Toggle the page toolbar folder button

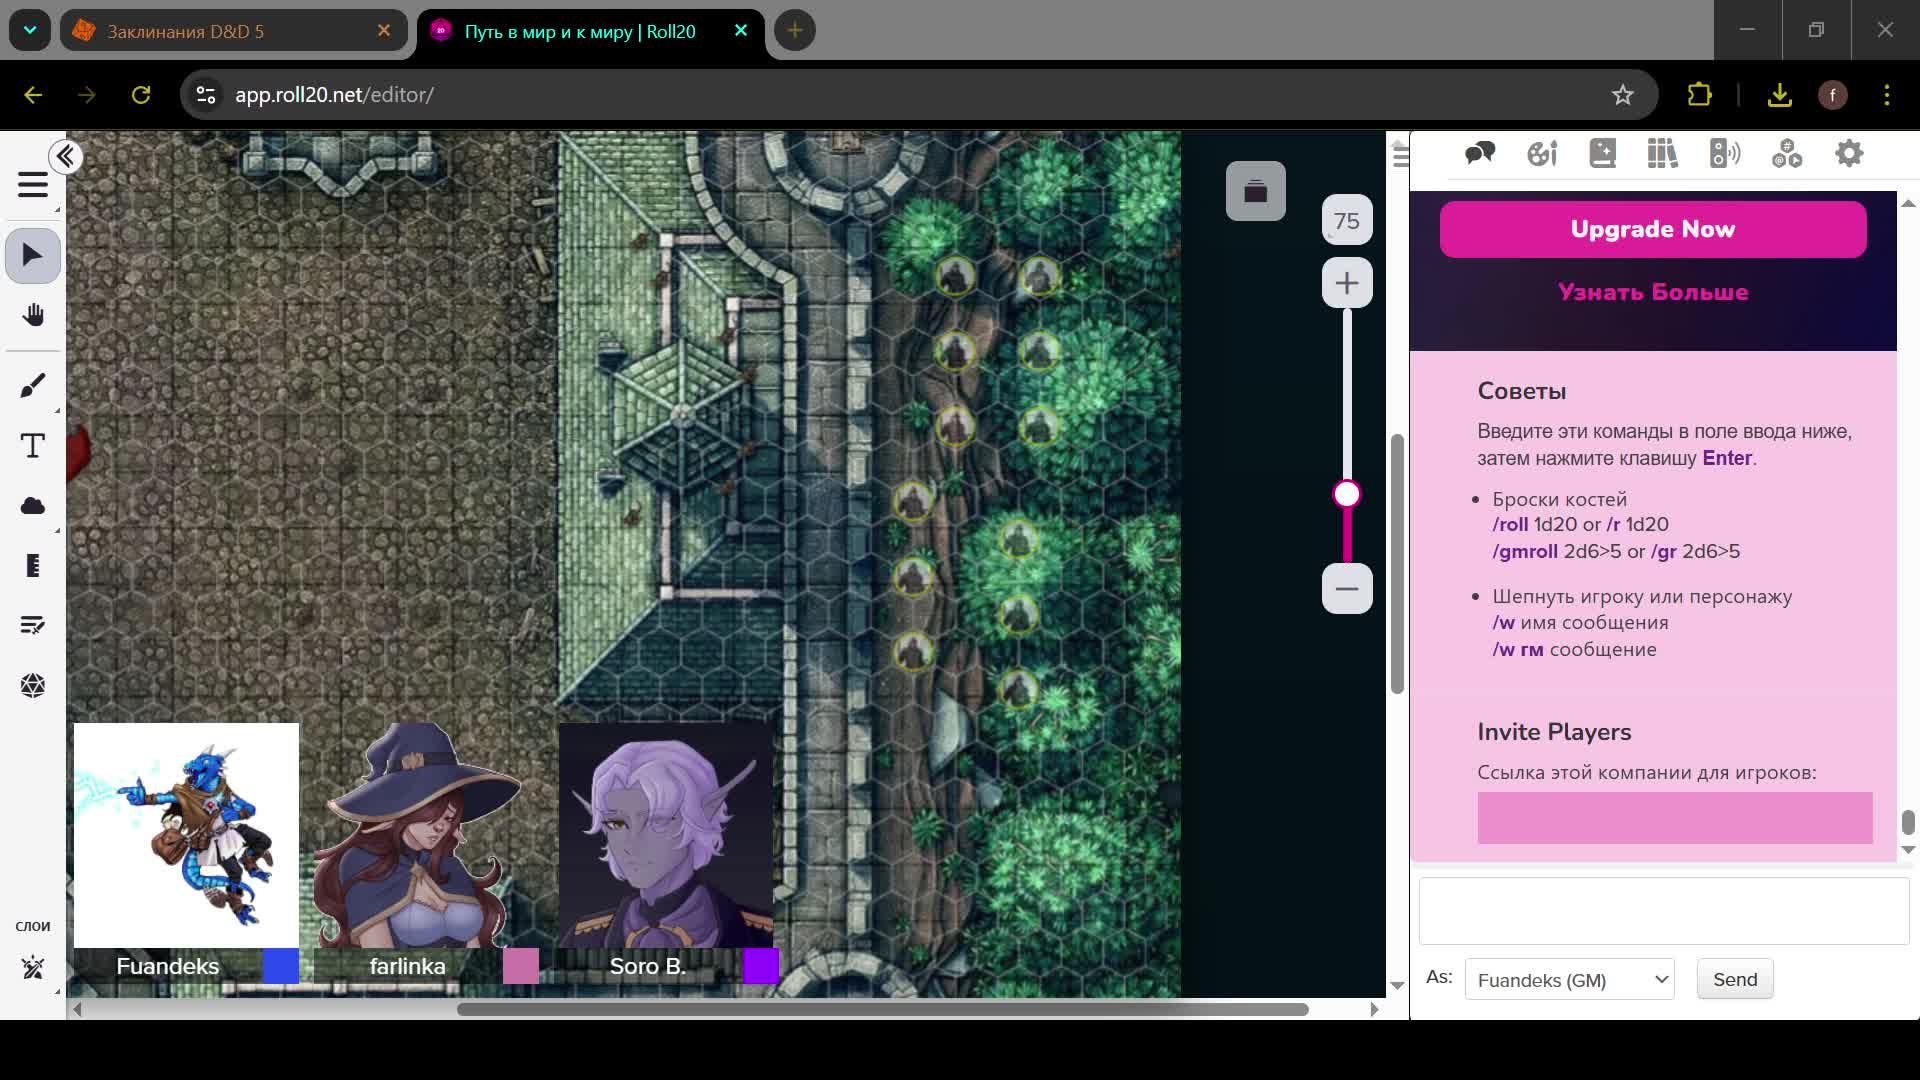coord(1255,191)
